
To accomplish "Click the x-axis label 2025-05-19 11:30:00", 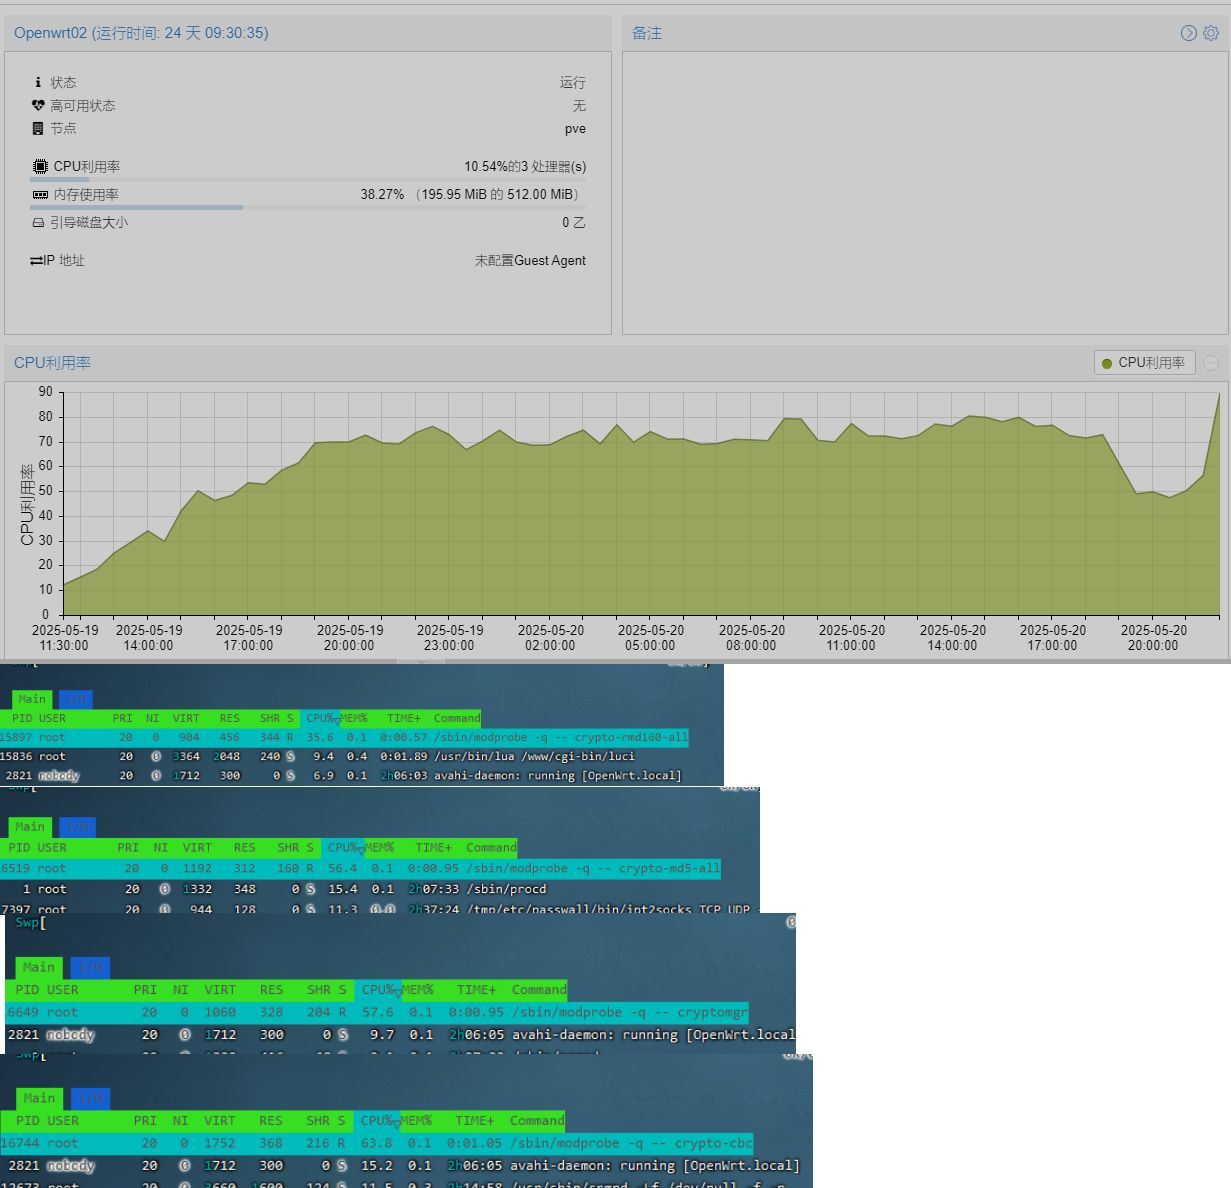I will click(65, 638).
